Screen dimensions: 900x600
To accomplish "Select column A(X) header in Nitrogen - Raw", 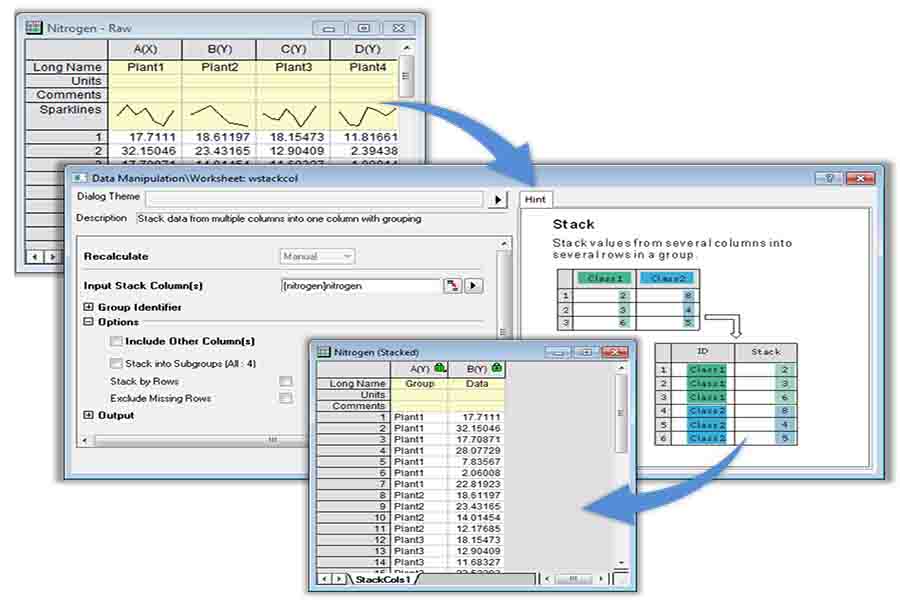I will pyautogui.click(x=145, y=49).
